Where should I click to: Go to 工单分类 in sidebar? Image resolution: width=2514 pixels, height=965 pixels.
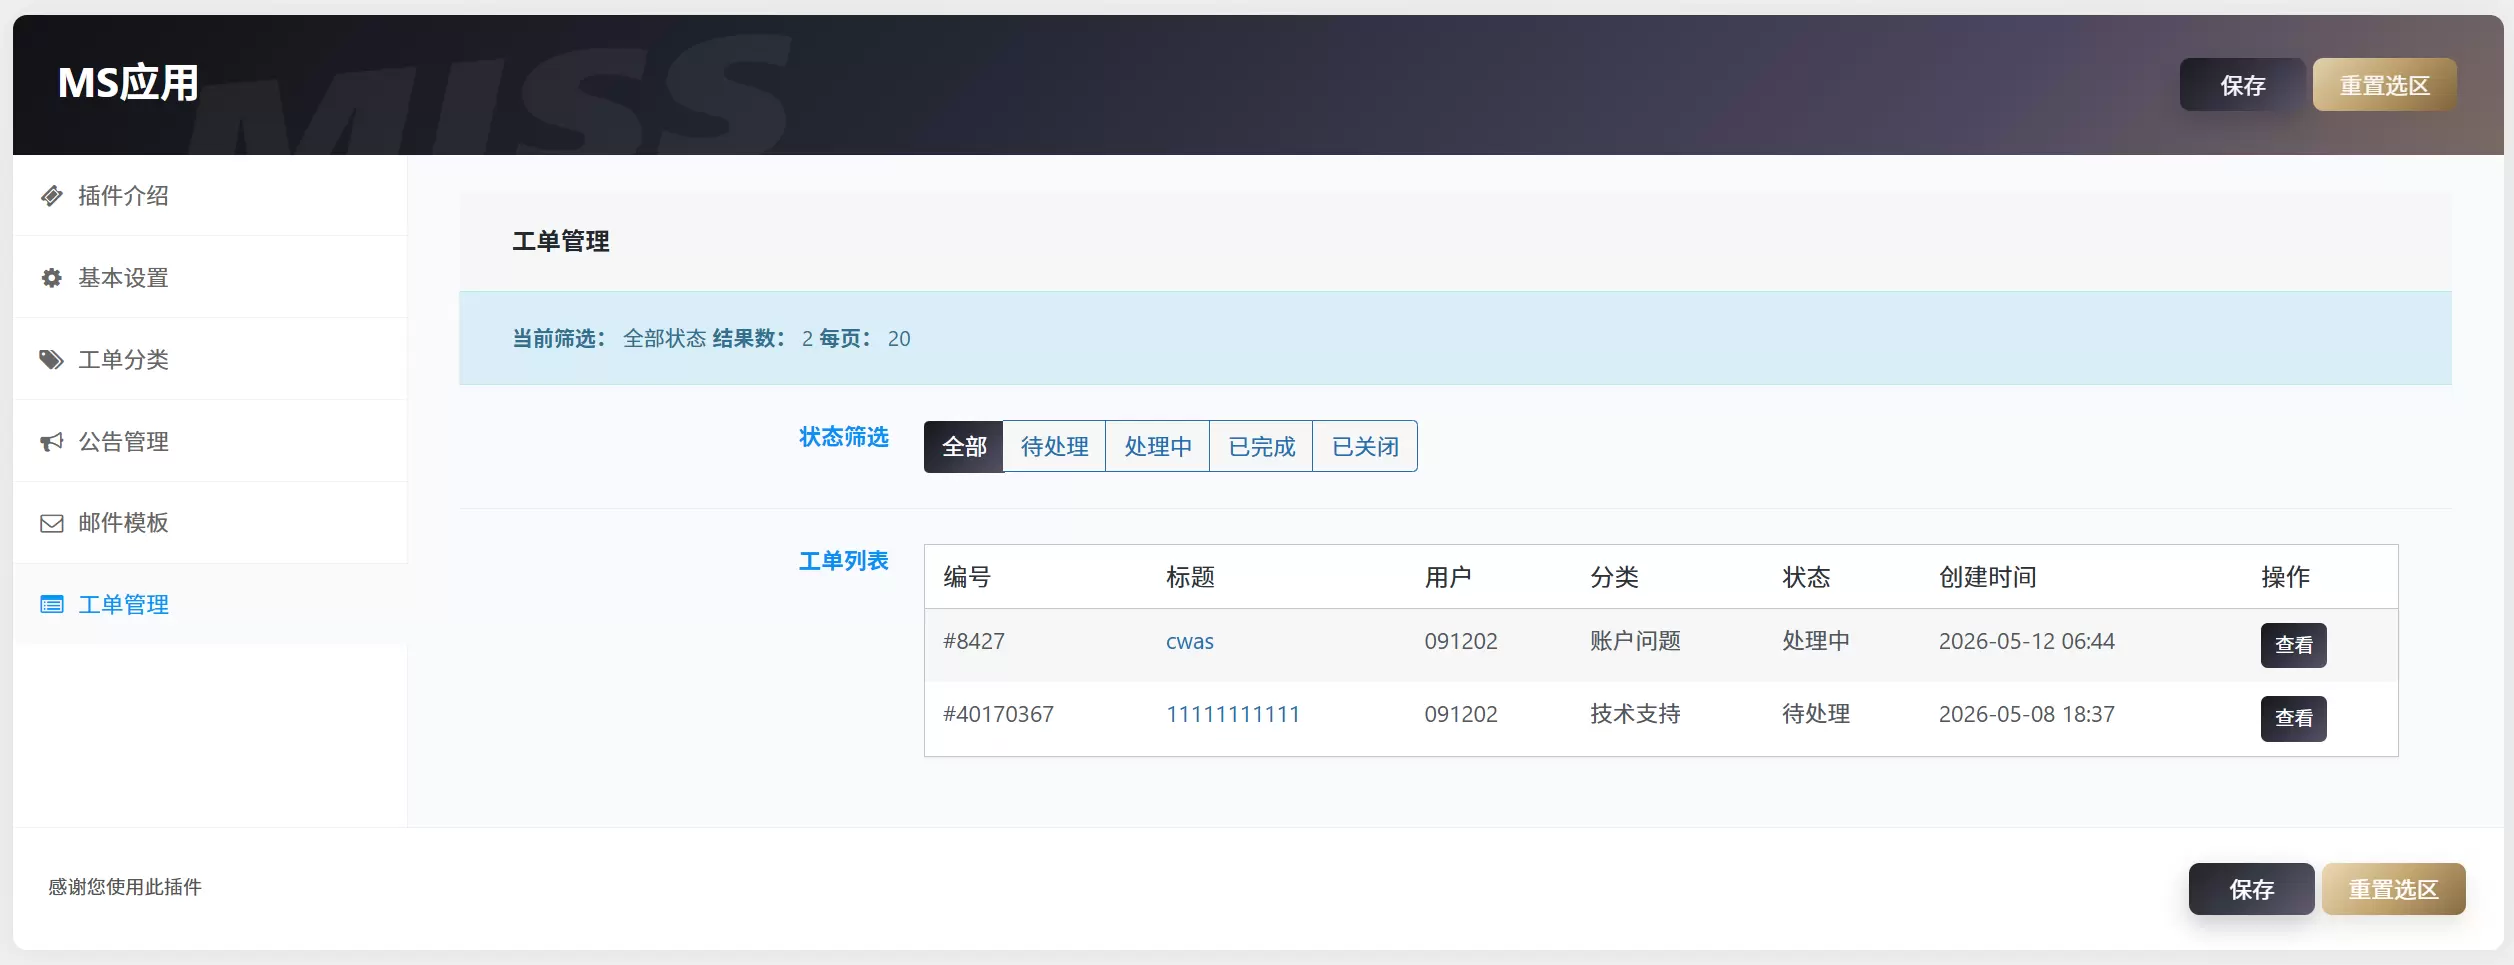(210, 360)
